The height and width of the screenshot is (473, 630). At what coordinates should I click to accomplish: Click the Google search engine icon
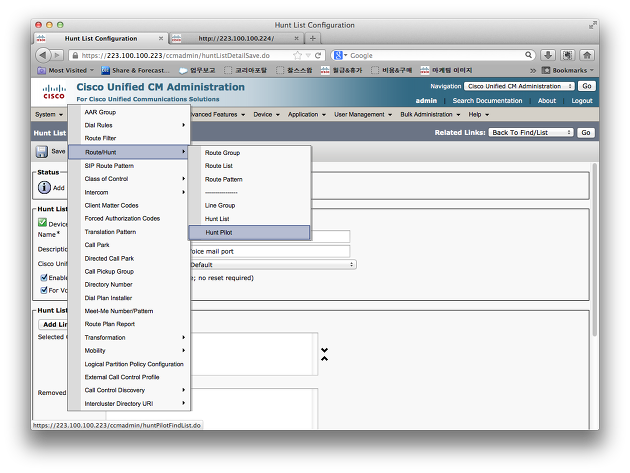338,55
